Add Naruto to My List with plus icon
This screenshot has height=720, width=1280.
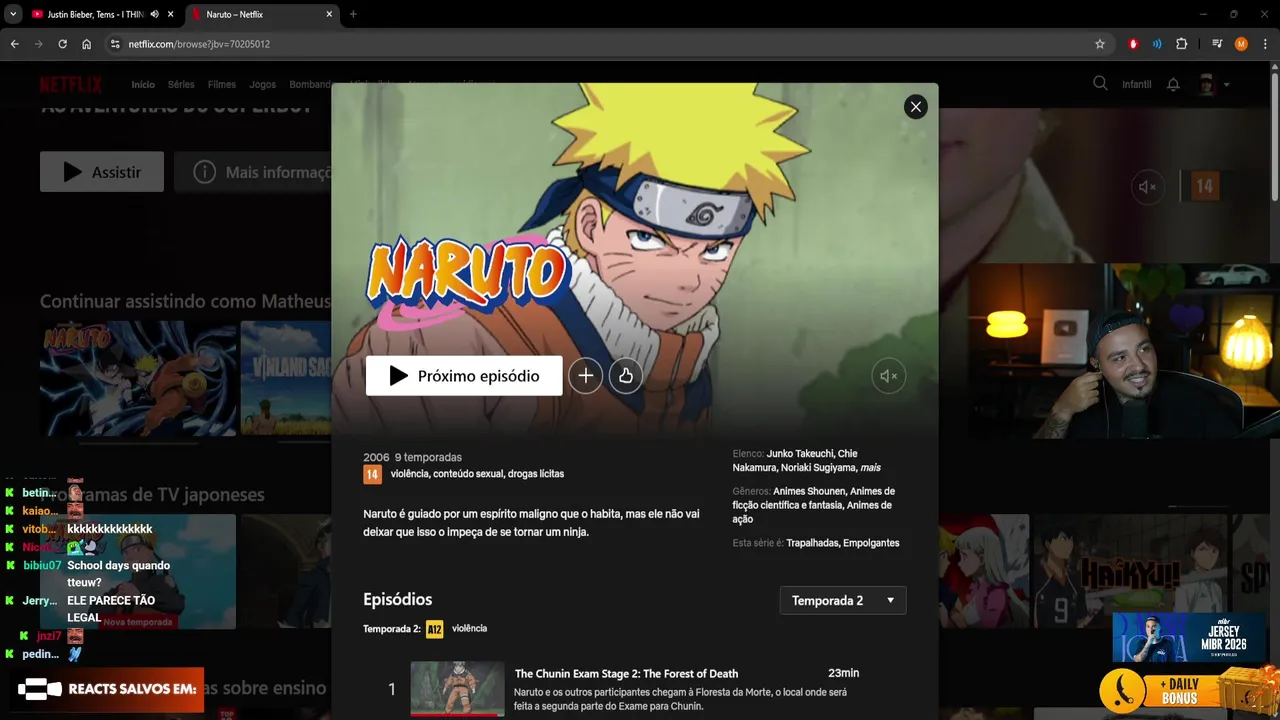[585, 376]
